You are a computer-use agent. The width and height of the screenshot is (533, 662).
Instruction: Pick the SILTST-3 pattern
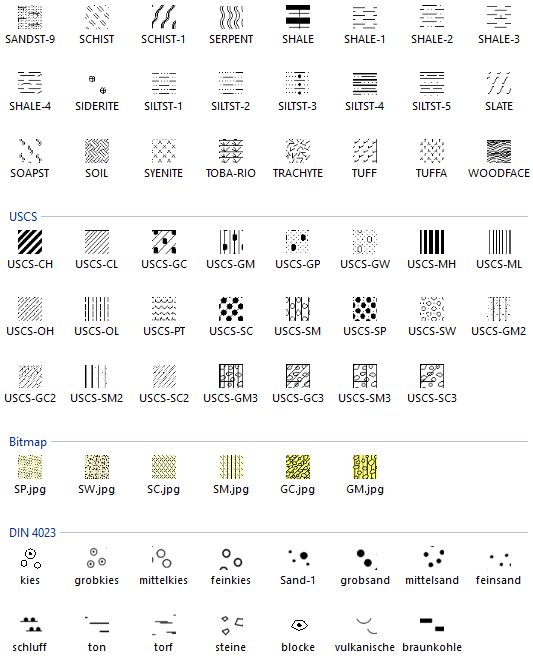[x=298, y=84]
